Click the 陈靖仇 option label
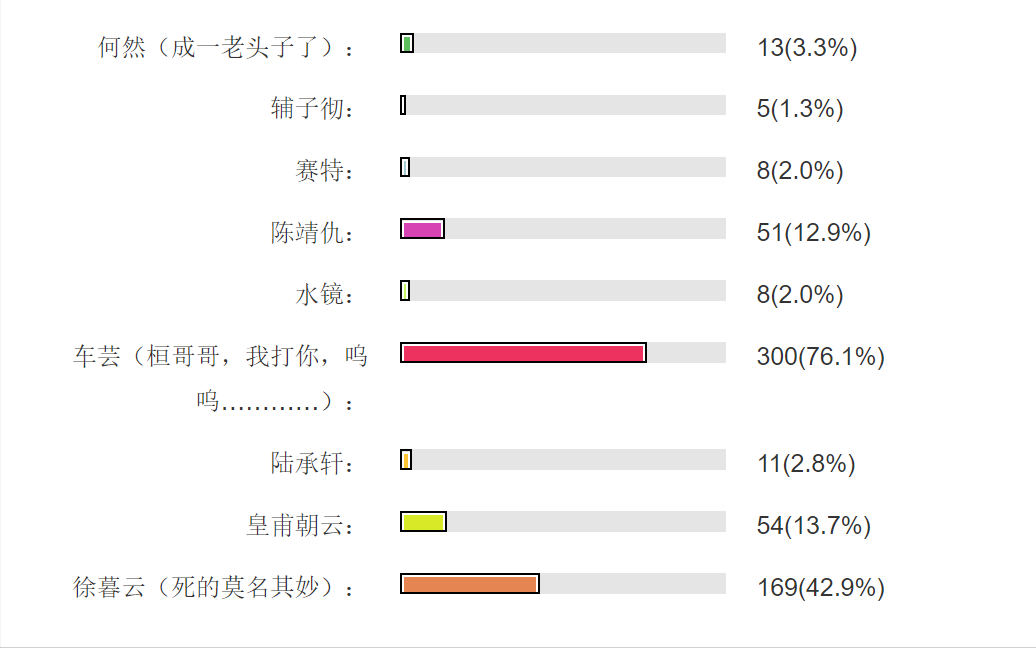Viewport: 1036px width, 648px height. click(x=312, y=233)
